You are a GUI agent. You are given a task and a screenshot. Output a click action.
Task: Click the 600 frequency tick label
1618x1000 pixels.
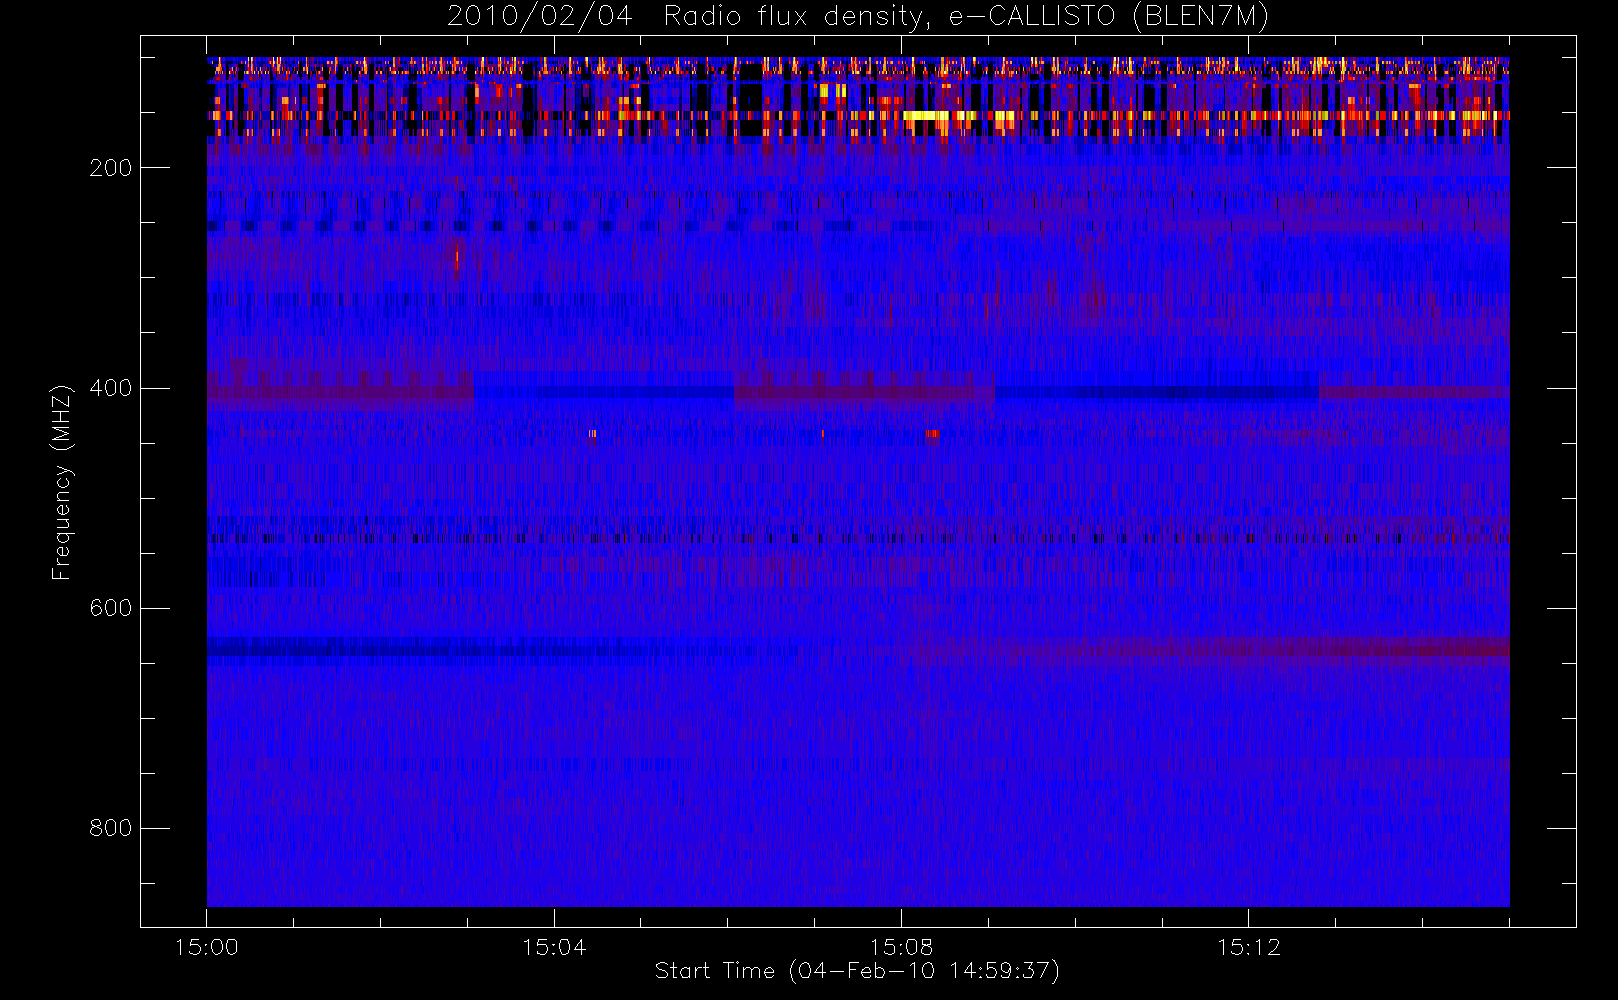pyautogui.click(x=110, y=608)
